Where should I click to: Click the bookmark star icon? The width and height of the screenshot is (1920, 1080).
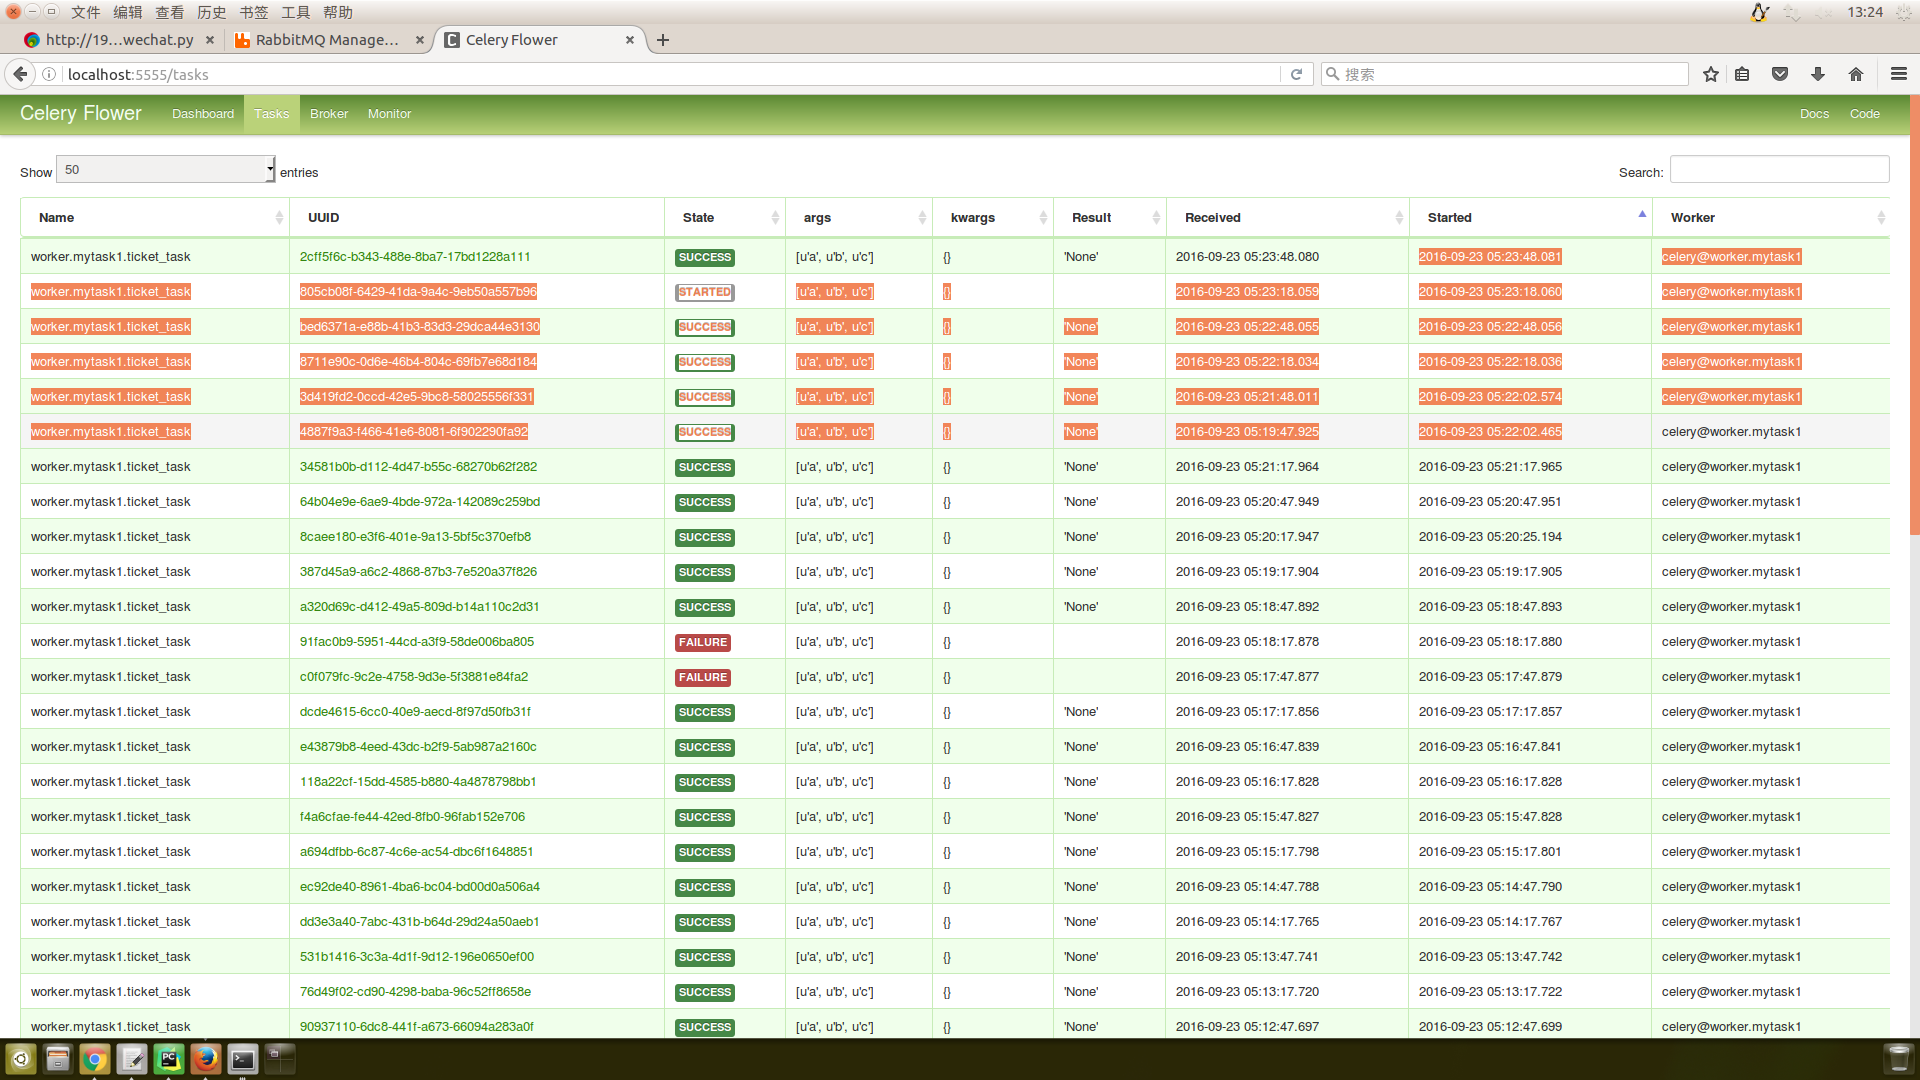(x=1711, y=74)
